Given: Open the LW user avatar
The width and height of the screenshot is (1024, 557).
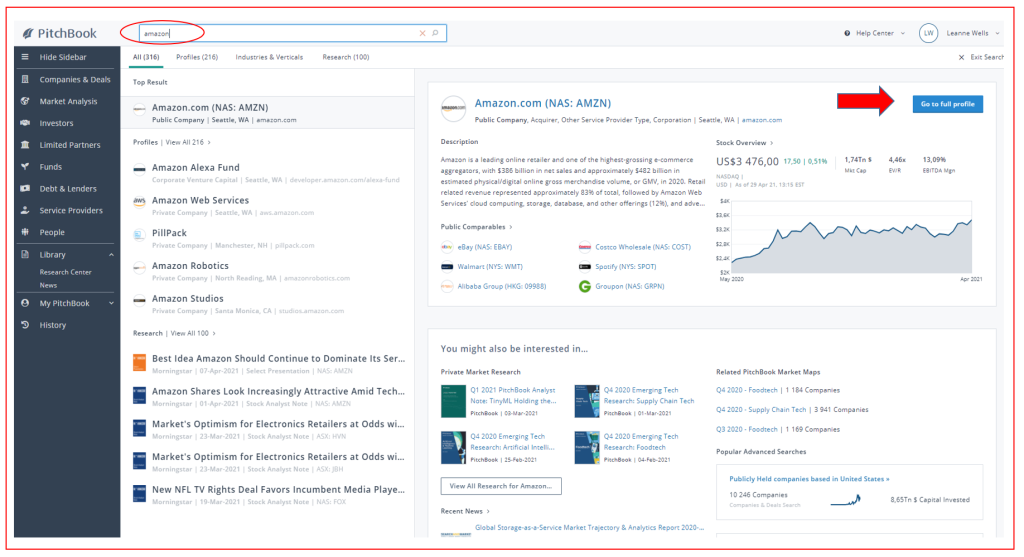Looking at the screenshot, I should click(928, 33).
